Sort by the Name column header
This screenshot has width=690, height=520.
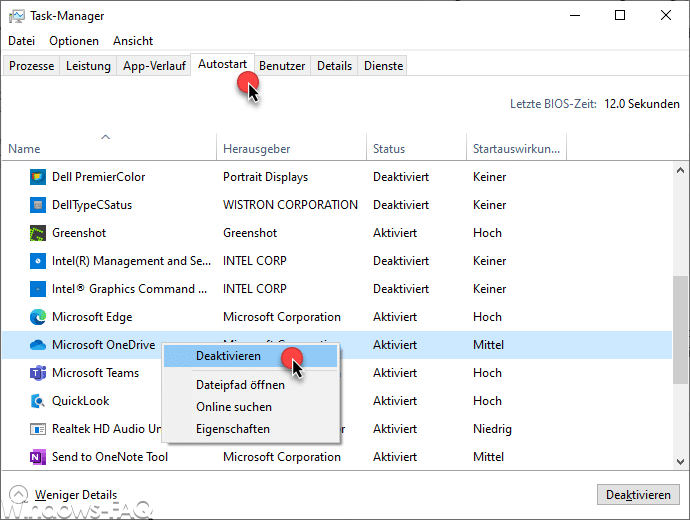(x=109, y=149)
